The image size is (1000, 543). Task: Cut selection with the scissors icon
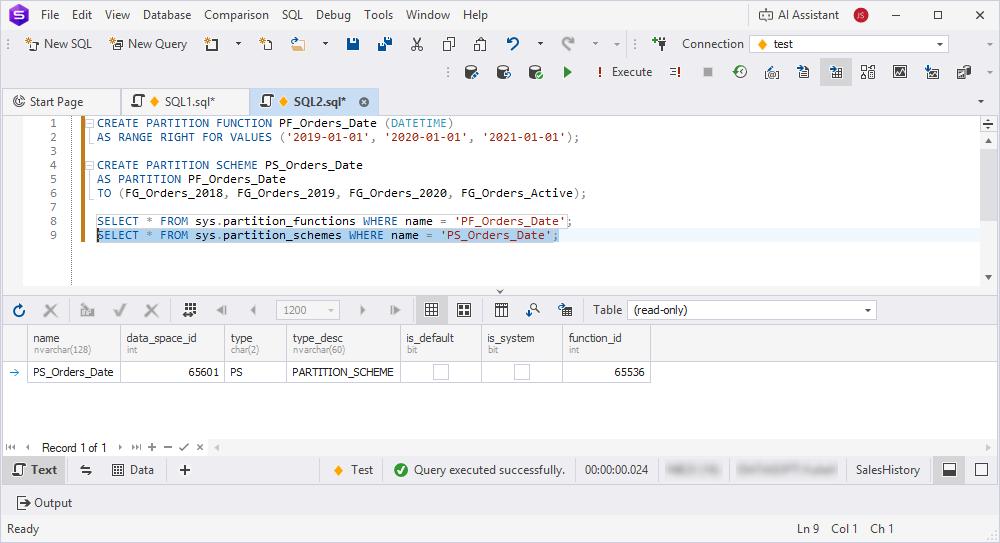[x=417, y=44]
